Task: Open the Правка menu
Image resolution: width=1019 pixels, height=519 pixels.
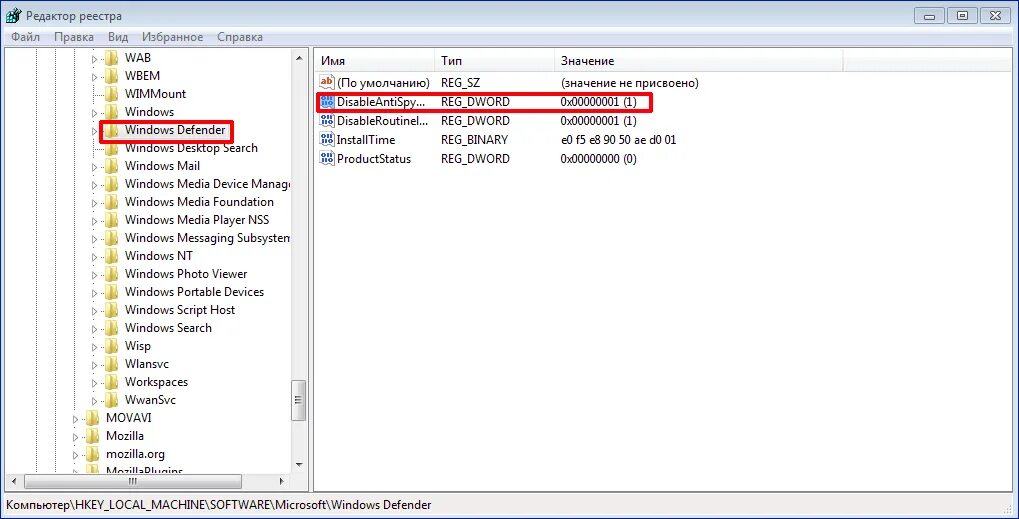Action: click(x=74, y=37)
